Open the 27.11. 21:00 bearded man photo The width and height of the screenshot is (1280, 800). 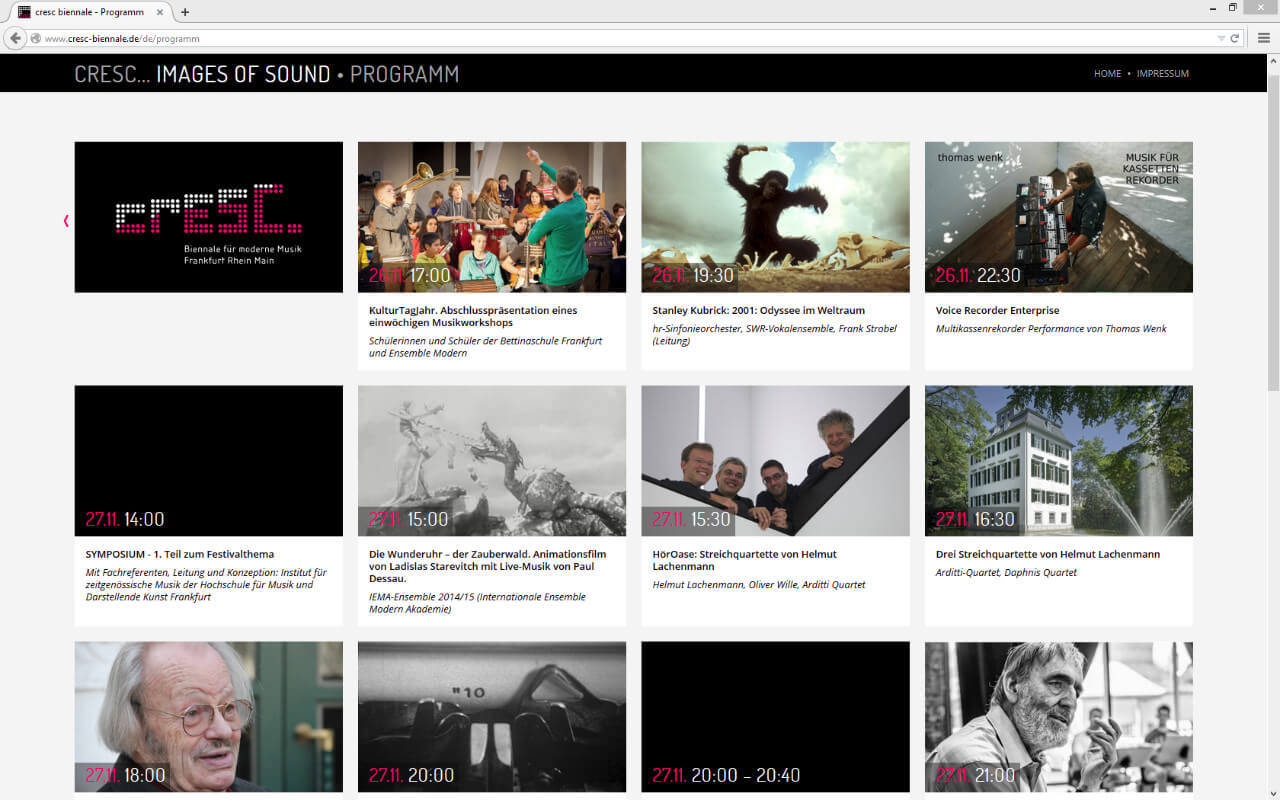pyautogui.click(x=1059, y=717)
